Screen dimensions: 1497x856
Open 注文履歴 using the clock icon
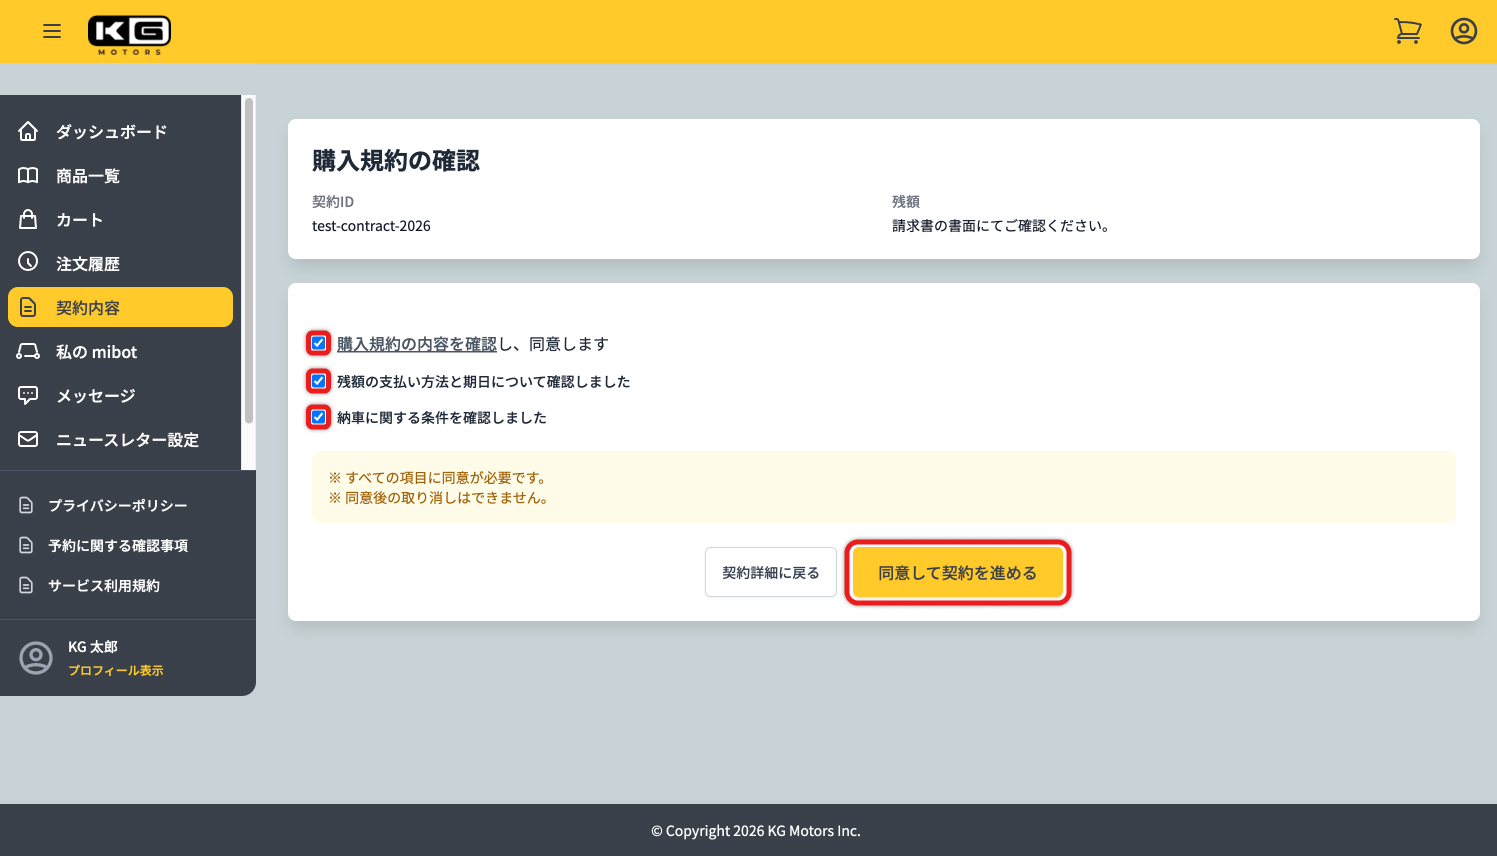29,263
